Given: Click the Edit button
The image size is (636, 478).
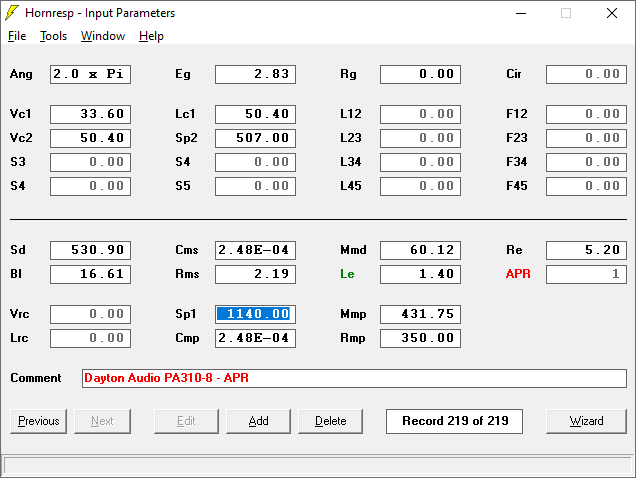Looking at the screenshot, I should [x=186, y=421].
